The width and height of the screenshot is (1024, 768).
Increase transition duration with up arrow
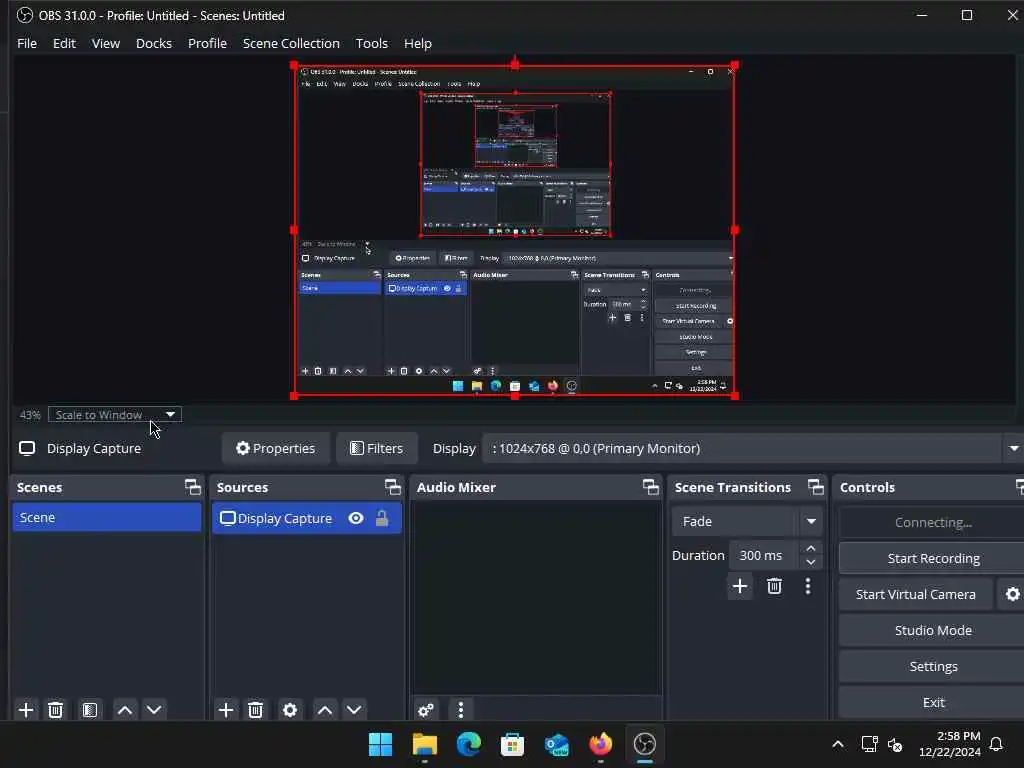coord(810,549)
